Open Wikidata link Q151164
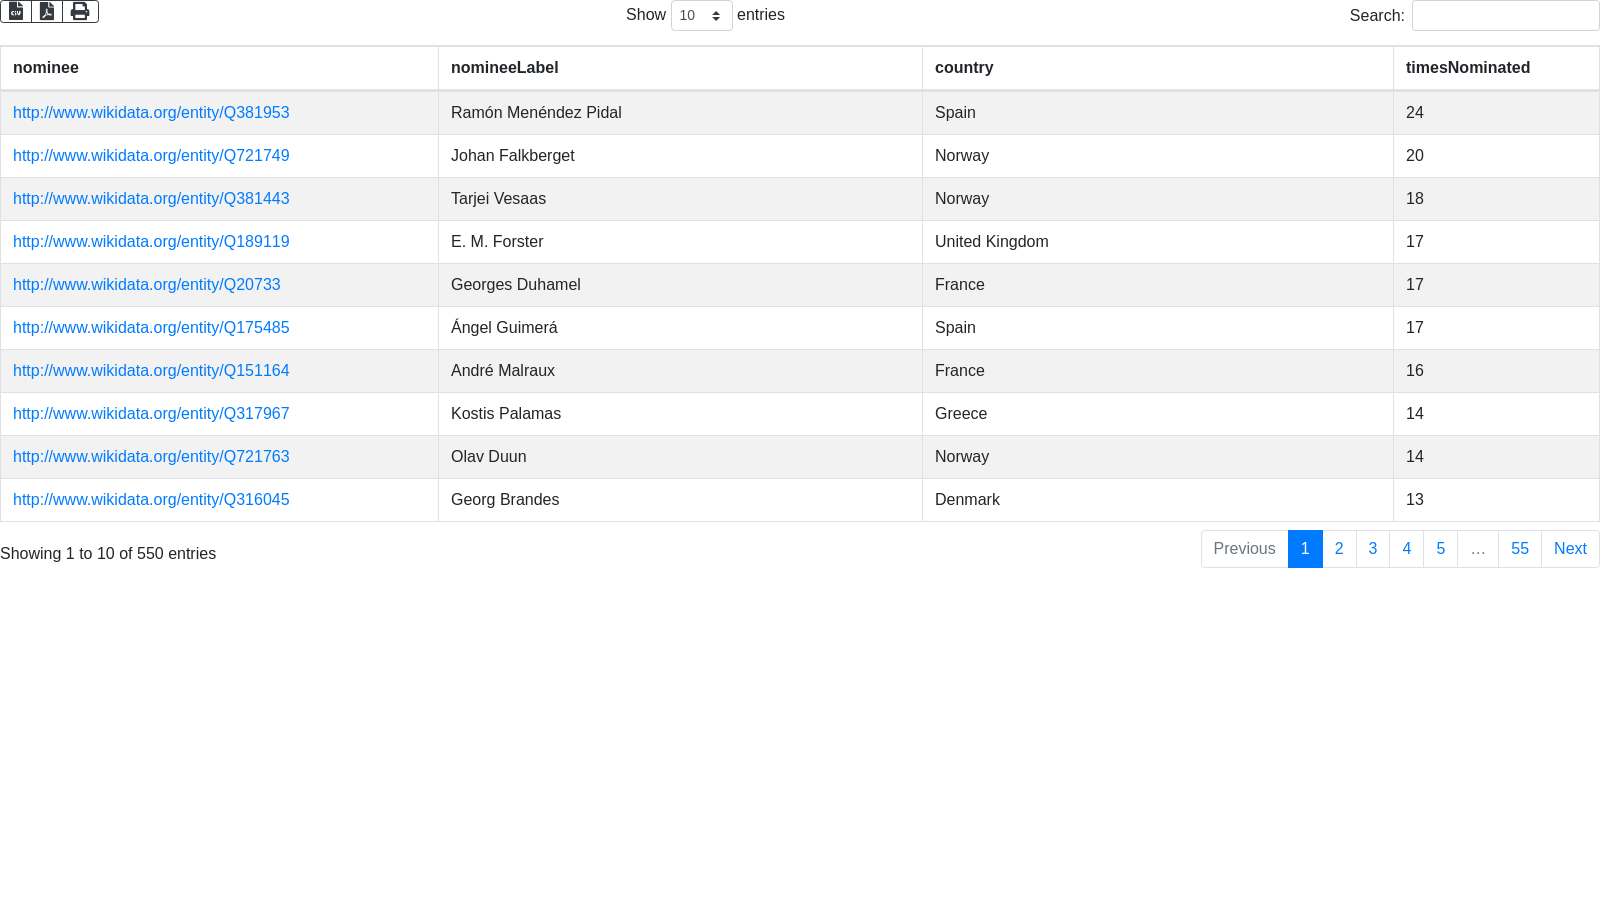 click(151, 371)
